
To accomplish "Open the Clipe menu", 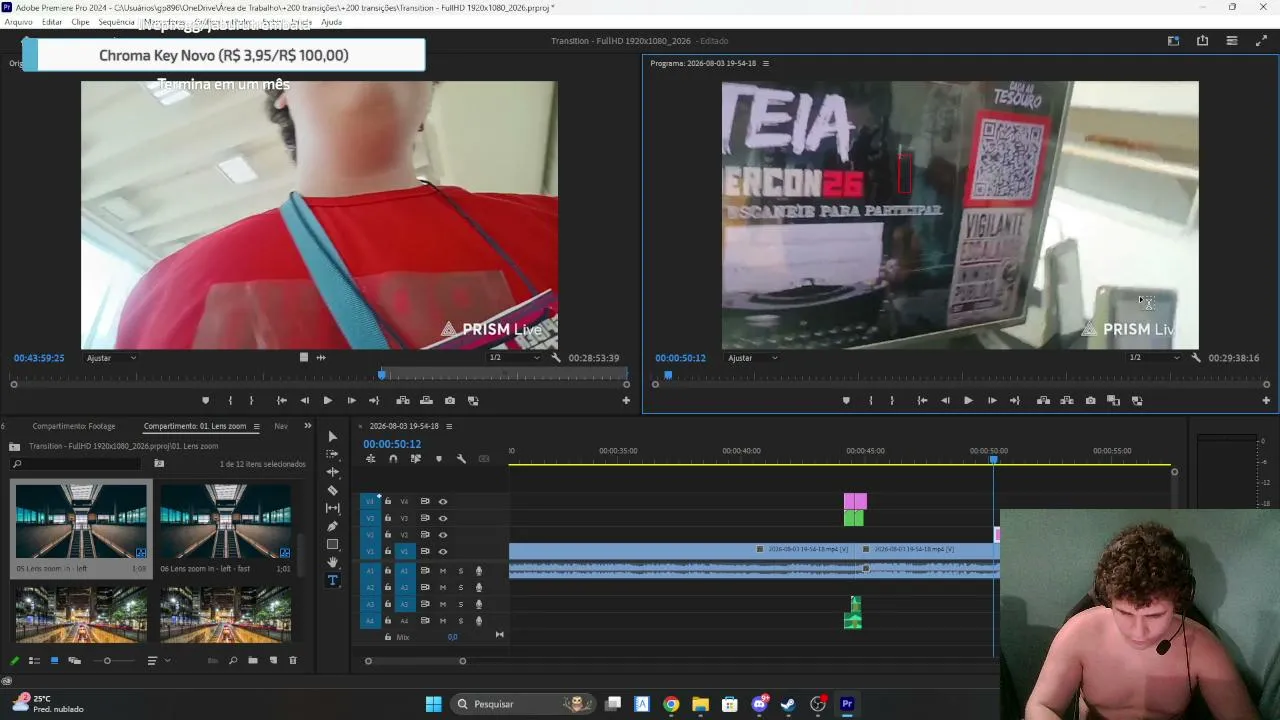I will 80,22.
